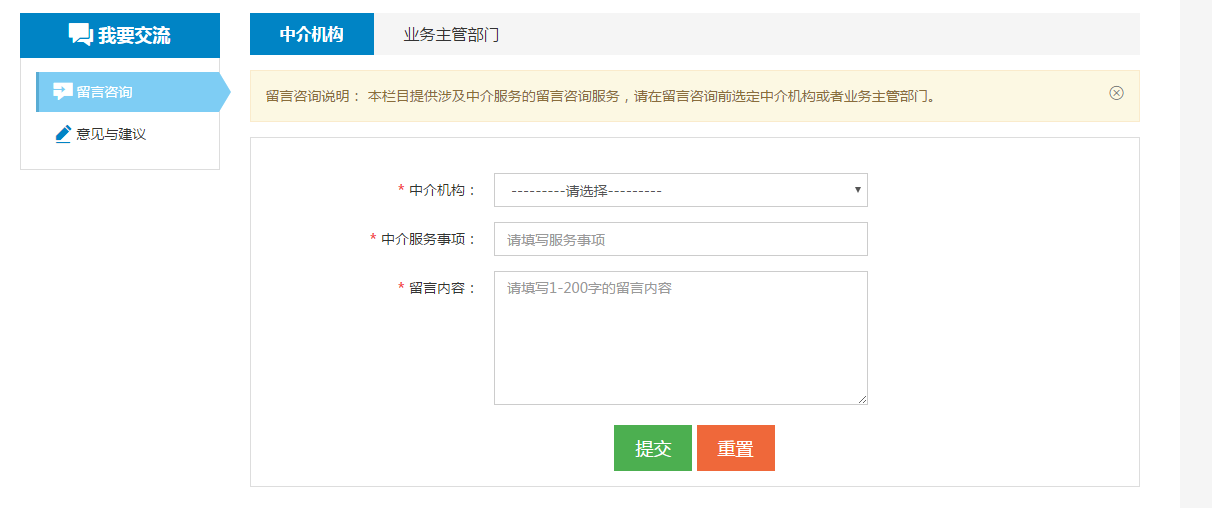Screen dimensions: 1212x508
Task: Click the 留言咨询说明 notice text
Action: click(600, 96)
